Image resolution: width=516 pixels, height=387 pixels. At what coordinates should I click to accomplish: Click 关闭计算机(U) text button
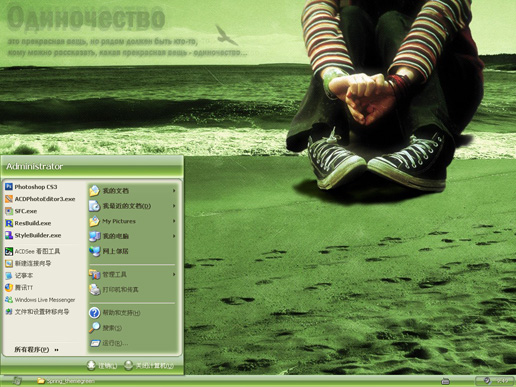point(155,366)
